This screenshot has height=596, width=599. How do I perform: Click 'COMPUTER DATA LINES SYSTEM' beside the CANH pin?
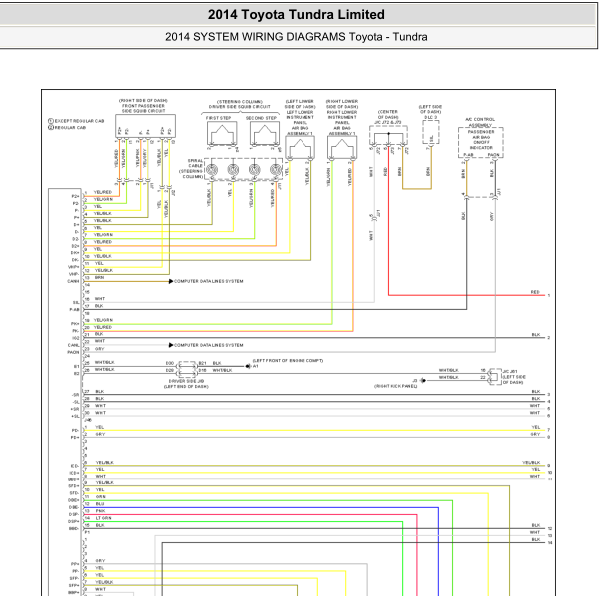(209, 281)
